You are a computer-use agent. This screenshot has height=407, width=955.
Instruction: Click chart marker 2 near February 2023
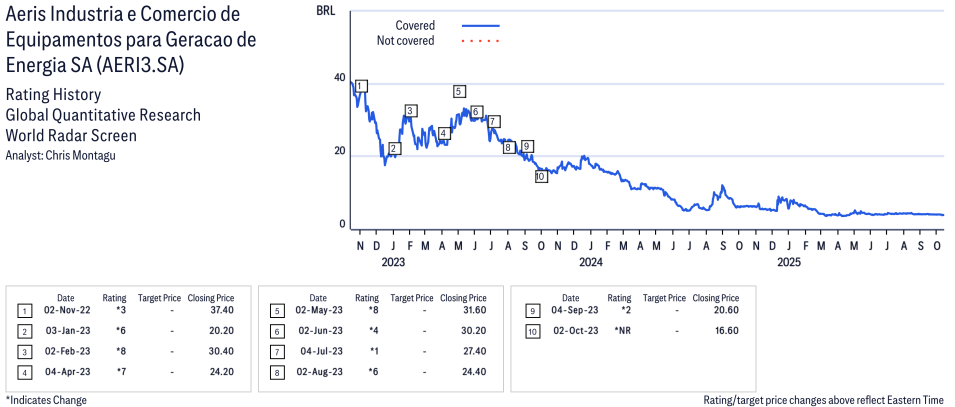[x=394, y=148]
